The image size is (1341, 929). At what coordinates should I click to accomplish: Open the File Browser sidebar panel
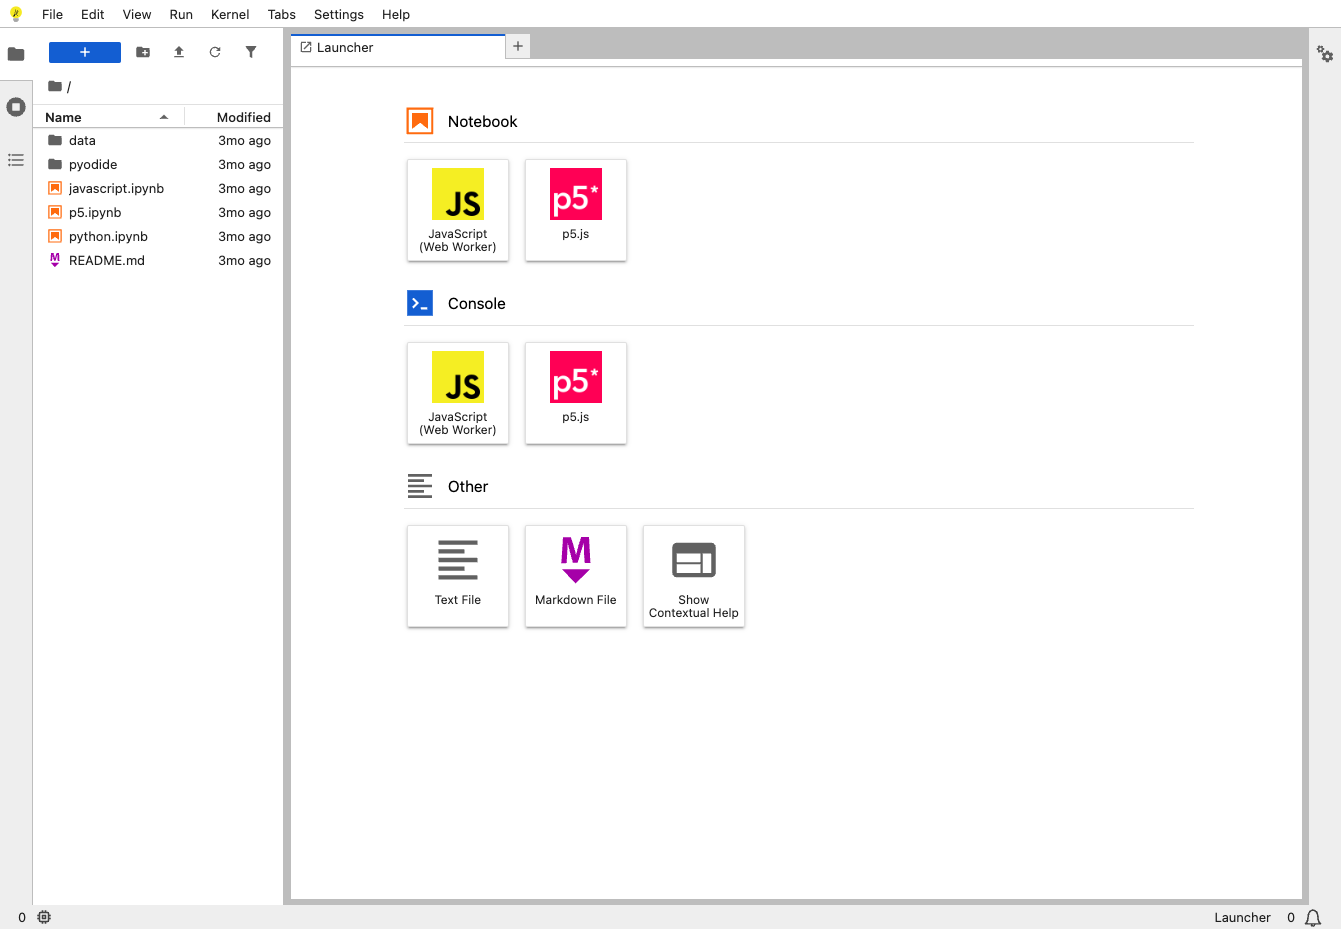click(16, 54)
